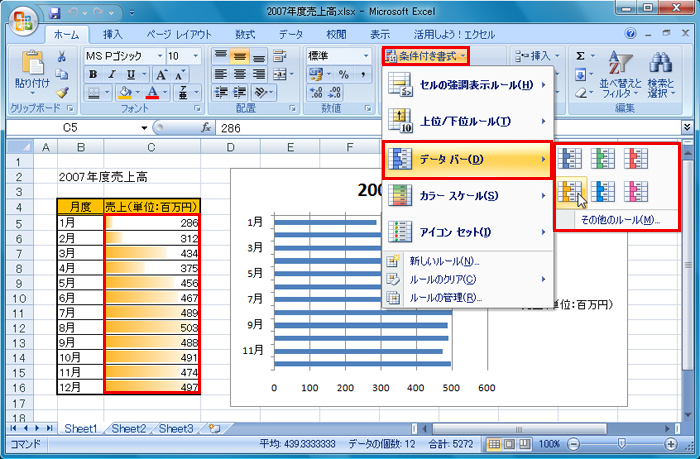The height and width of the screenshot is (459, 700).
Task: Apply the red data bar style
Action: (x=636, y=159)
